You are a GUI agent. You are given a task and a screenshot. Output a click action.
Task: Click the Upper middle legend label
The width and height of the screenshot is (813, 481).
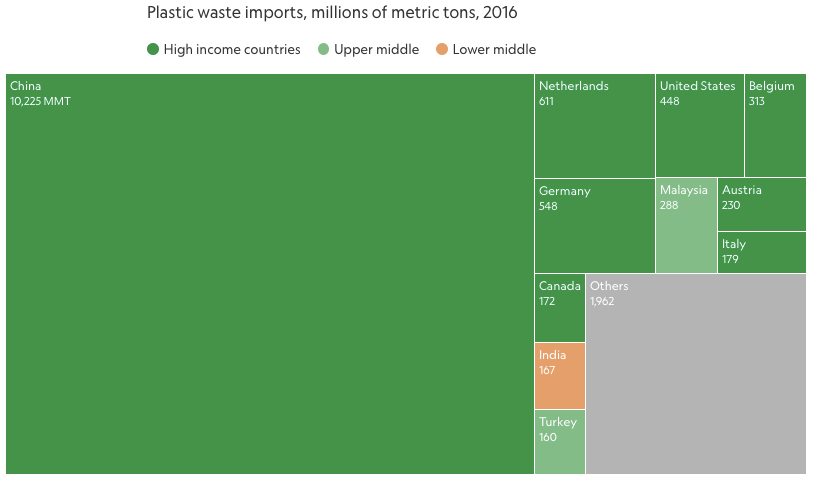click(x=376, y=49)
